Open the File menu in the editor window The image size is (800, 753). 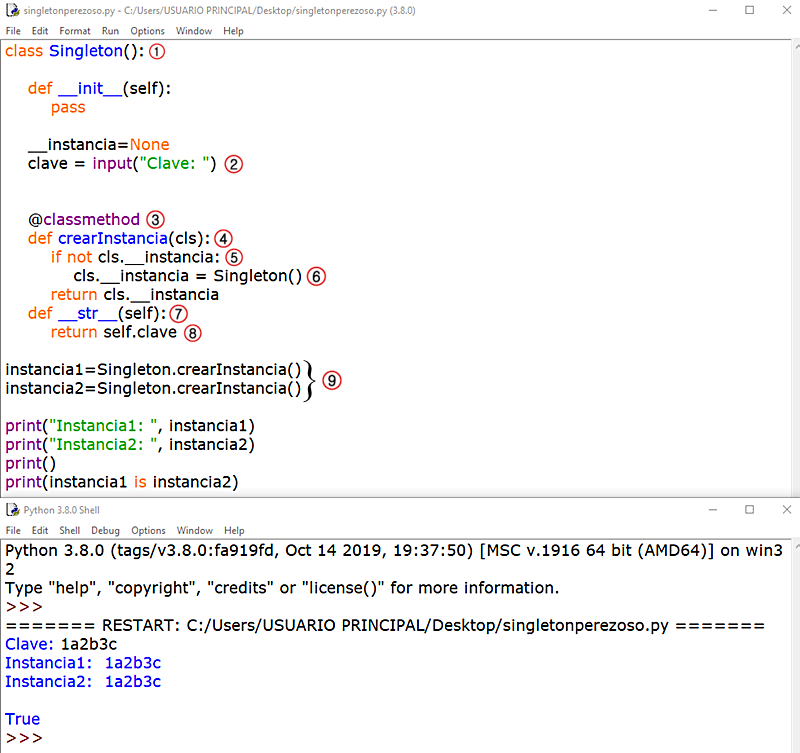click(x=13, y=31)
